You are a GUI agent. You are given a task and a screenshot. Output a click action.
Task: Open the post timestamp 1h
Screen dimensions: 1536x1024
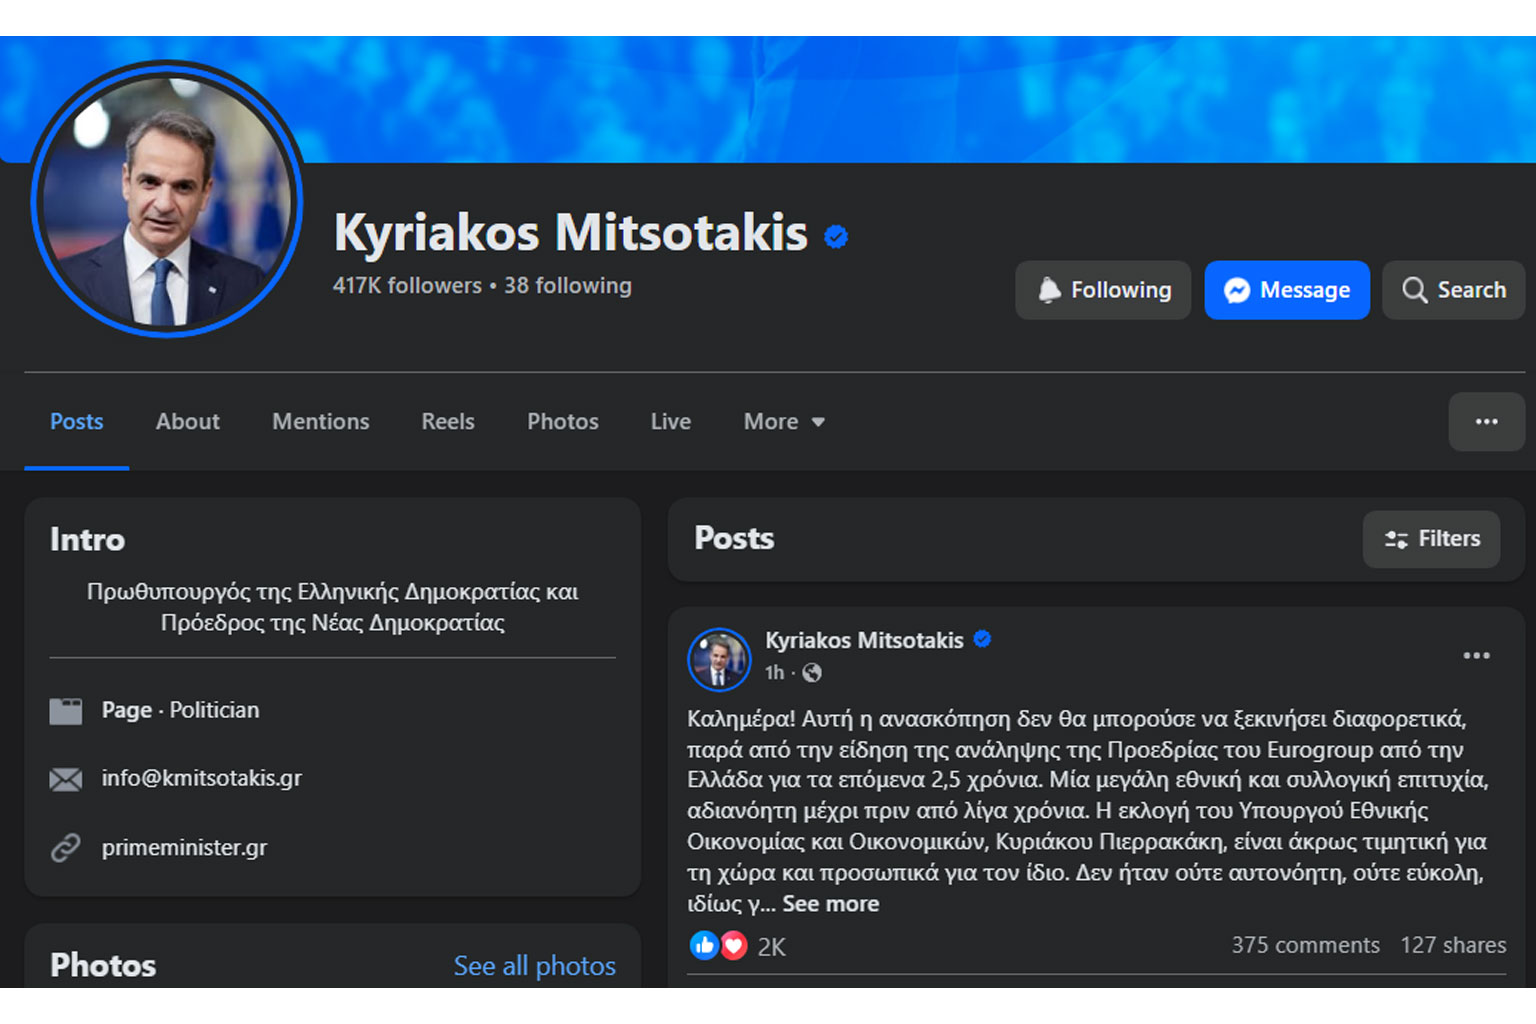(x=774, y=673)
